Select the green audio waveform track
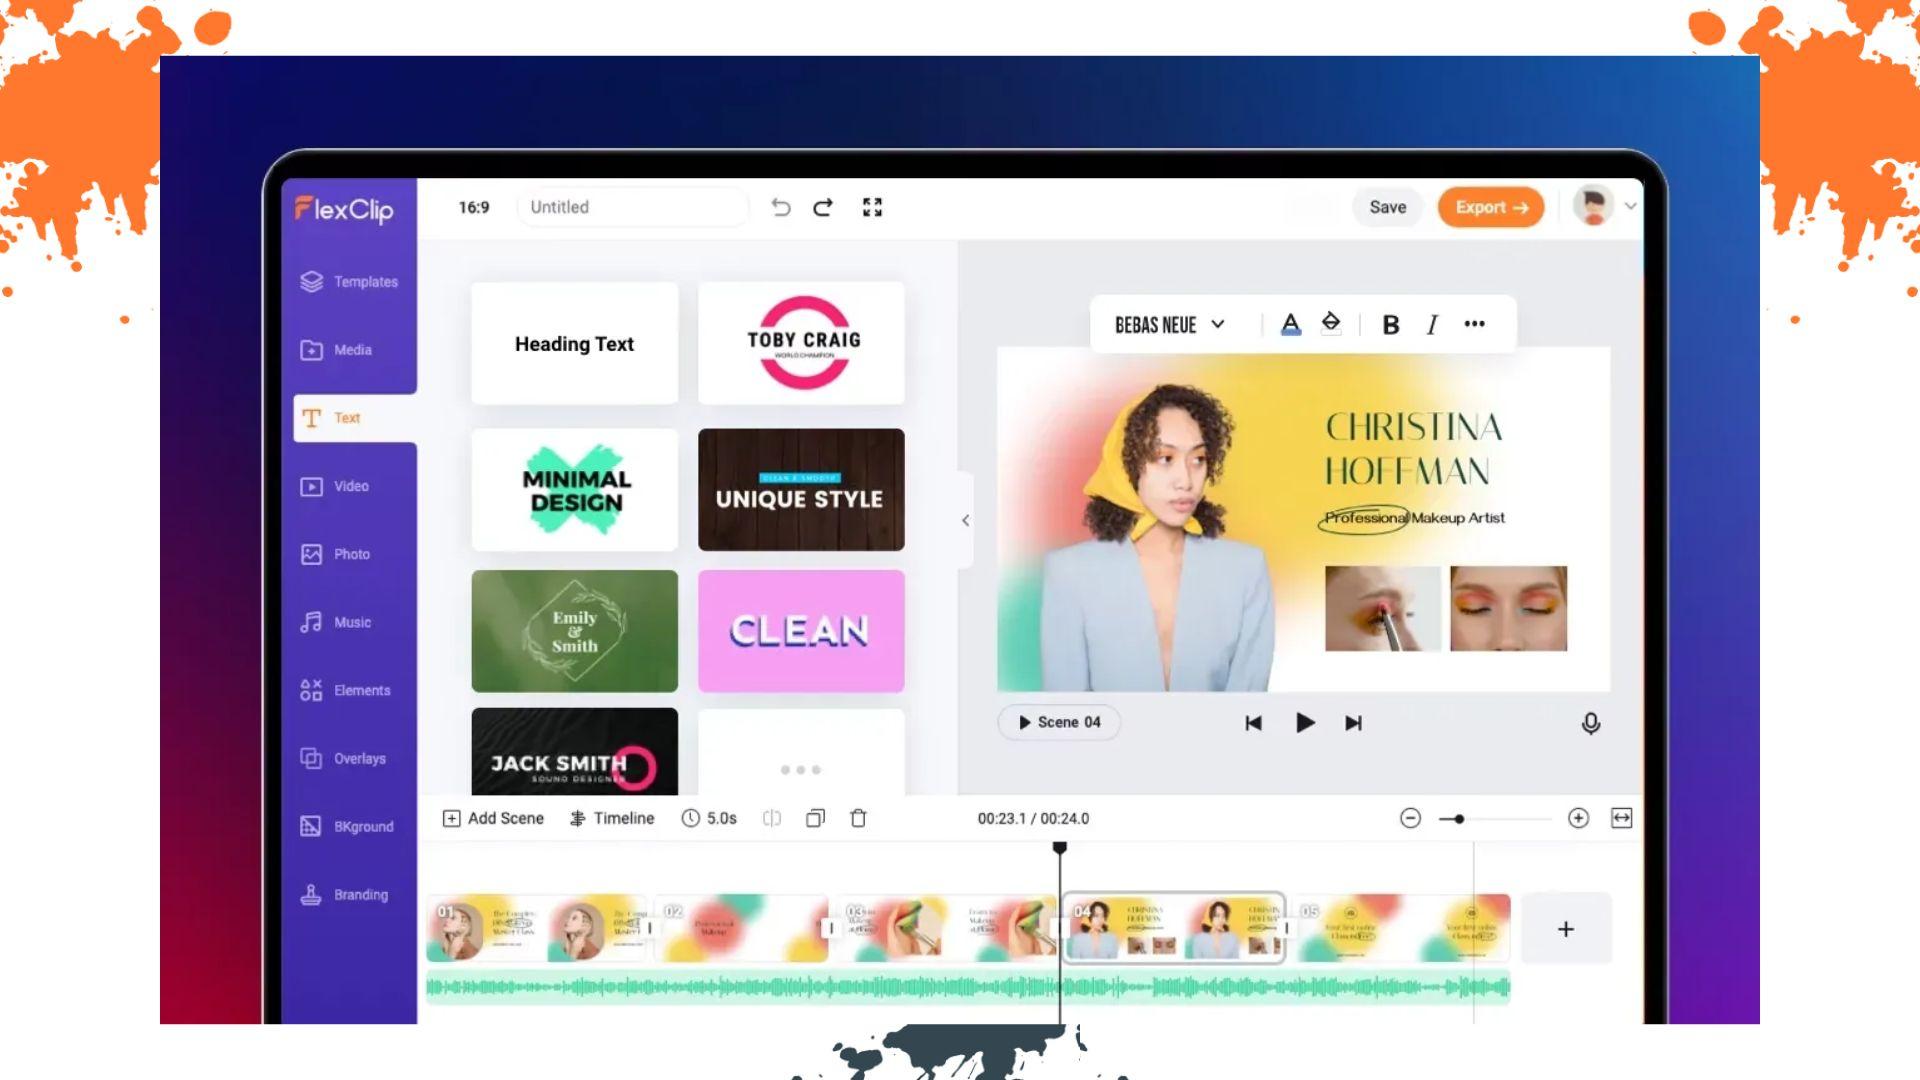 click(968, 988)
